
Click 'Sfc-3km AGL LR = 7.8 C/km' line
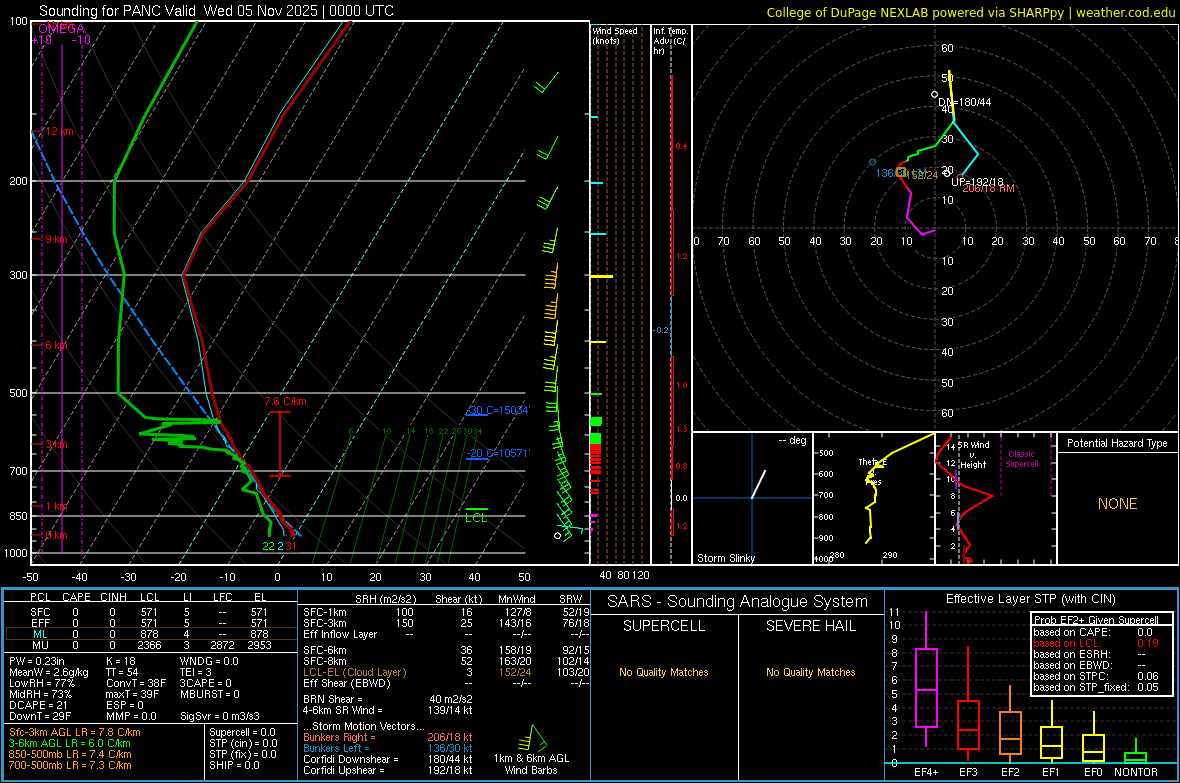pos(75,733)
